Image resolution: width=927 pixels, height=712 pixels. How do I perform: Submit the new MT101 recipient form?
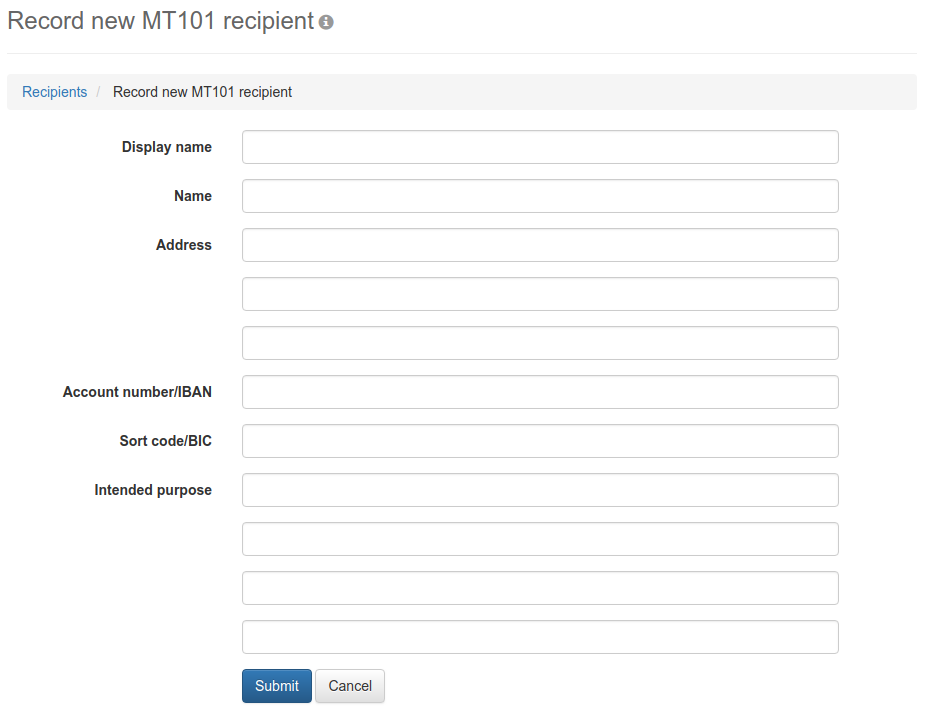point(276,686)
